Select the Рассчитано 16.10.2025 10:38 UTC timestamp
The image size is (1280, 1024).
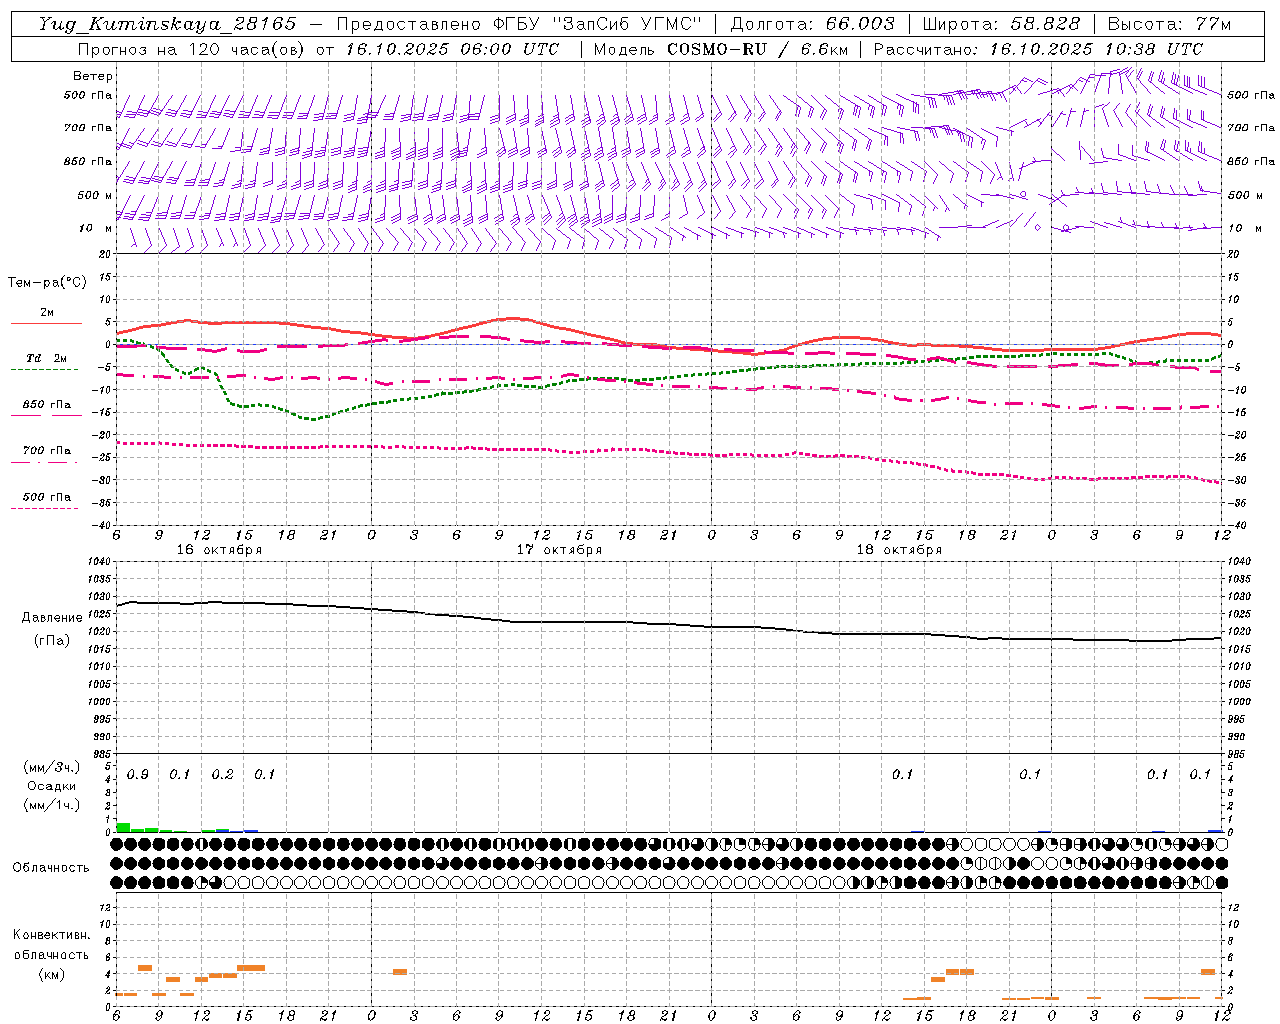[x=1038, y=49]
